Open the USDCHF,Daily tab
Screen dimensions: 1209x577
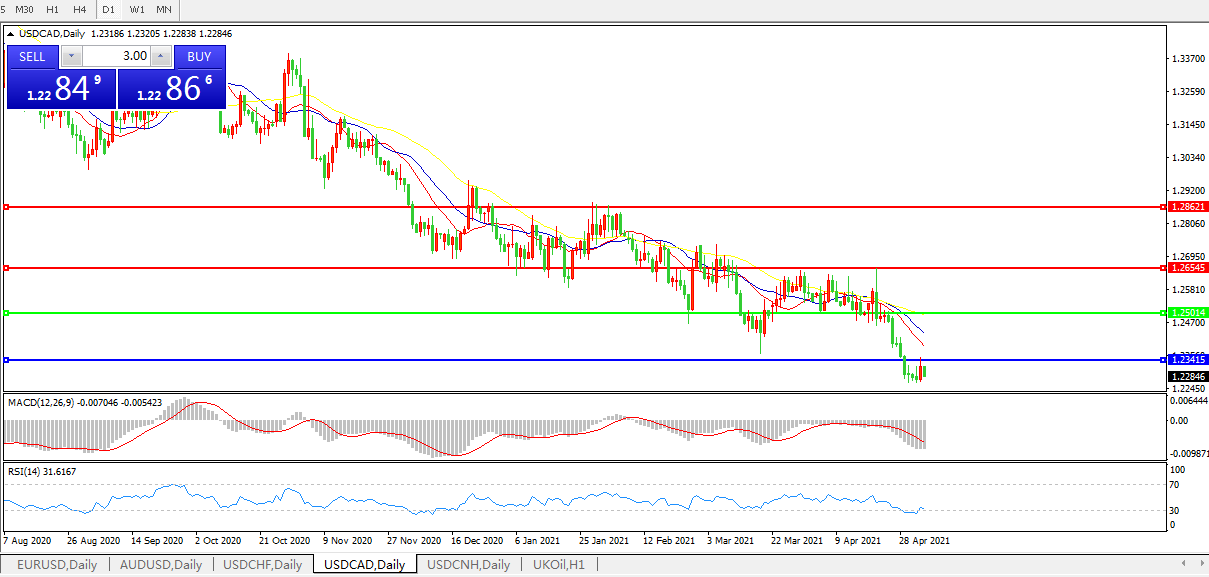[x=262, y=565]
